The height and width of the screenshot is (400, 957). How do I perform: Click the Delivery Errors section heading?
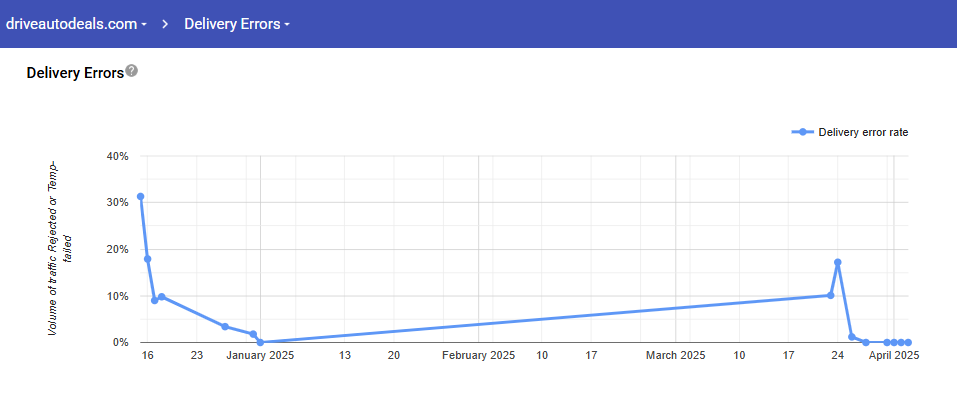(75, 73)
